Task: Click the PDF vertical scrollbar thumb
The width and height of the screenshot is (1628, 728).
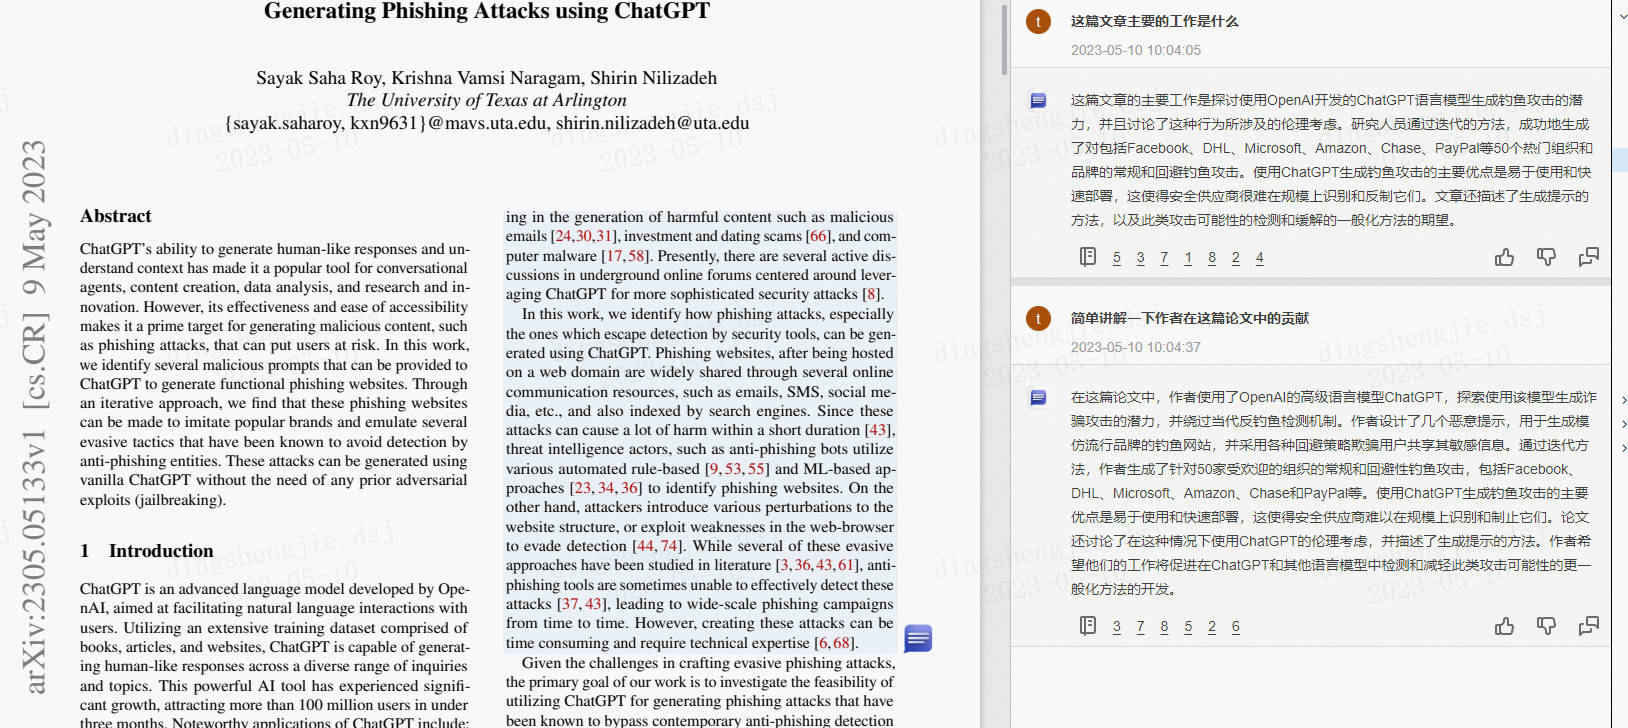Action: click(1004, 38)
